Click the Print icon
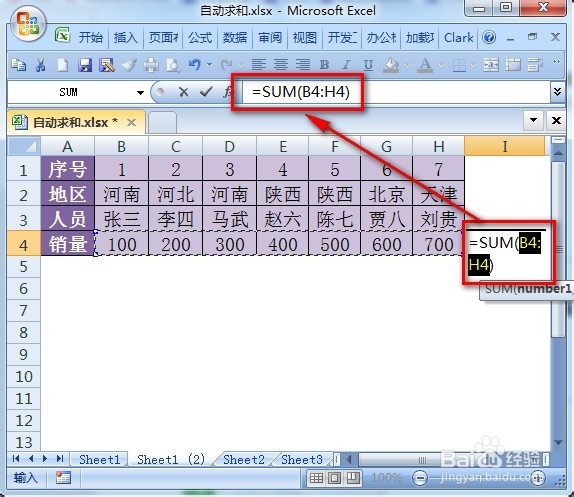The height and width of the screenshot is (497, 574). [x=151, y=65]
